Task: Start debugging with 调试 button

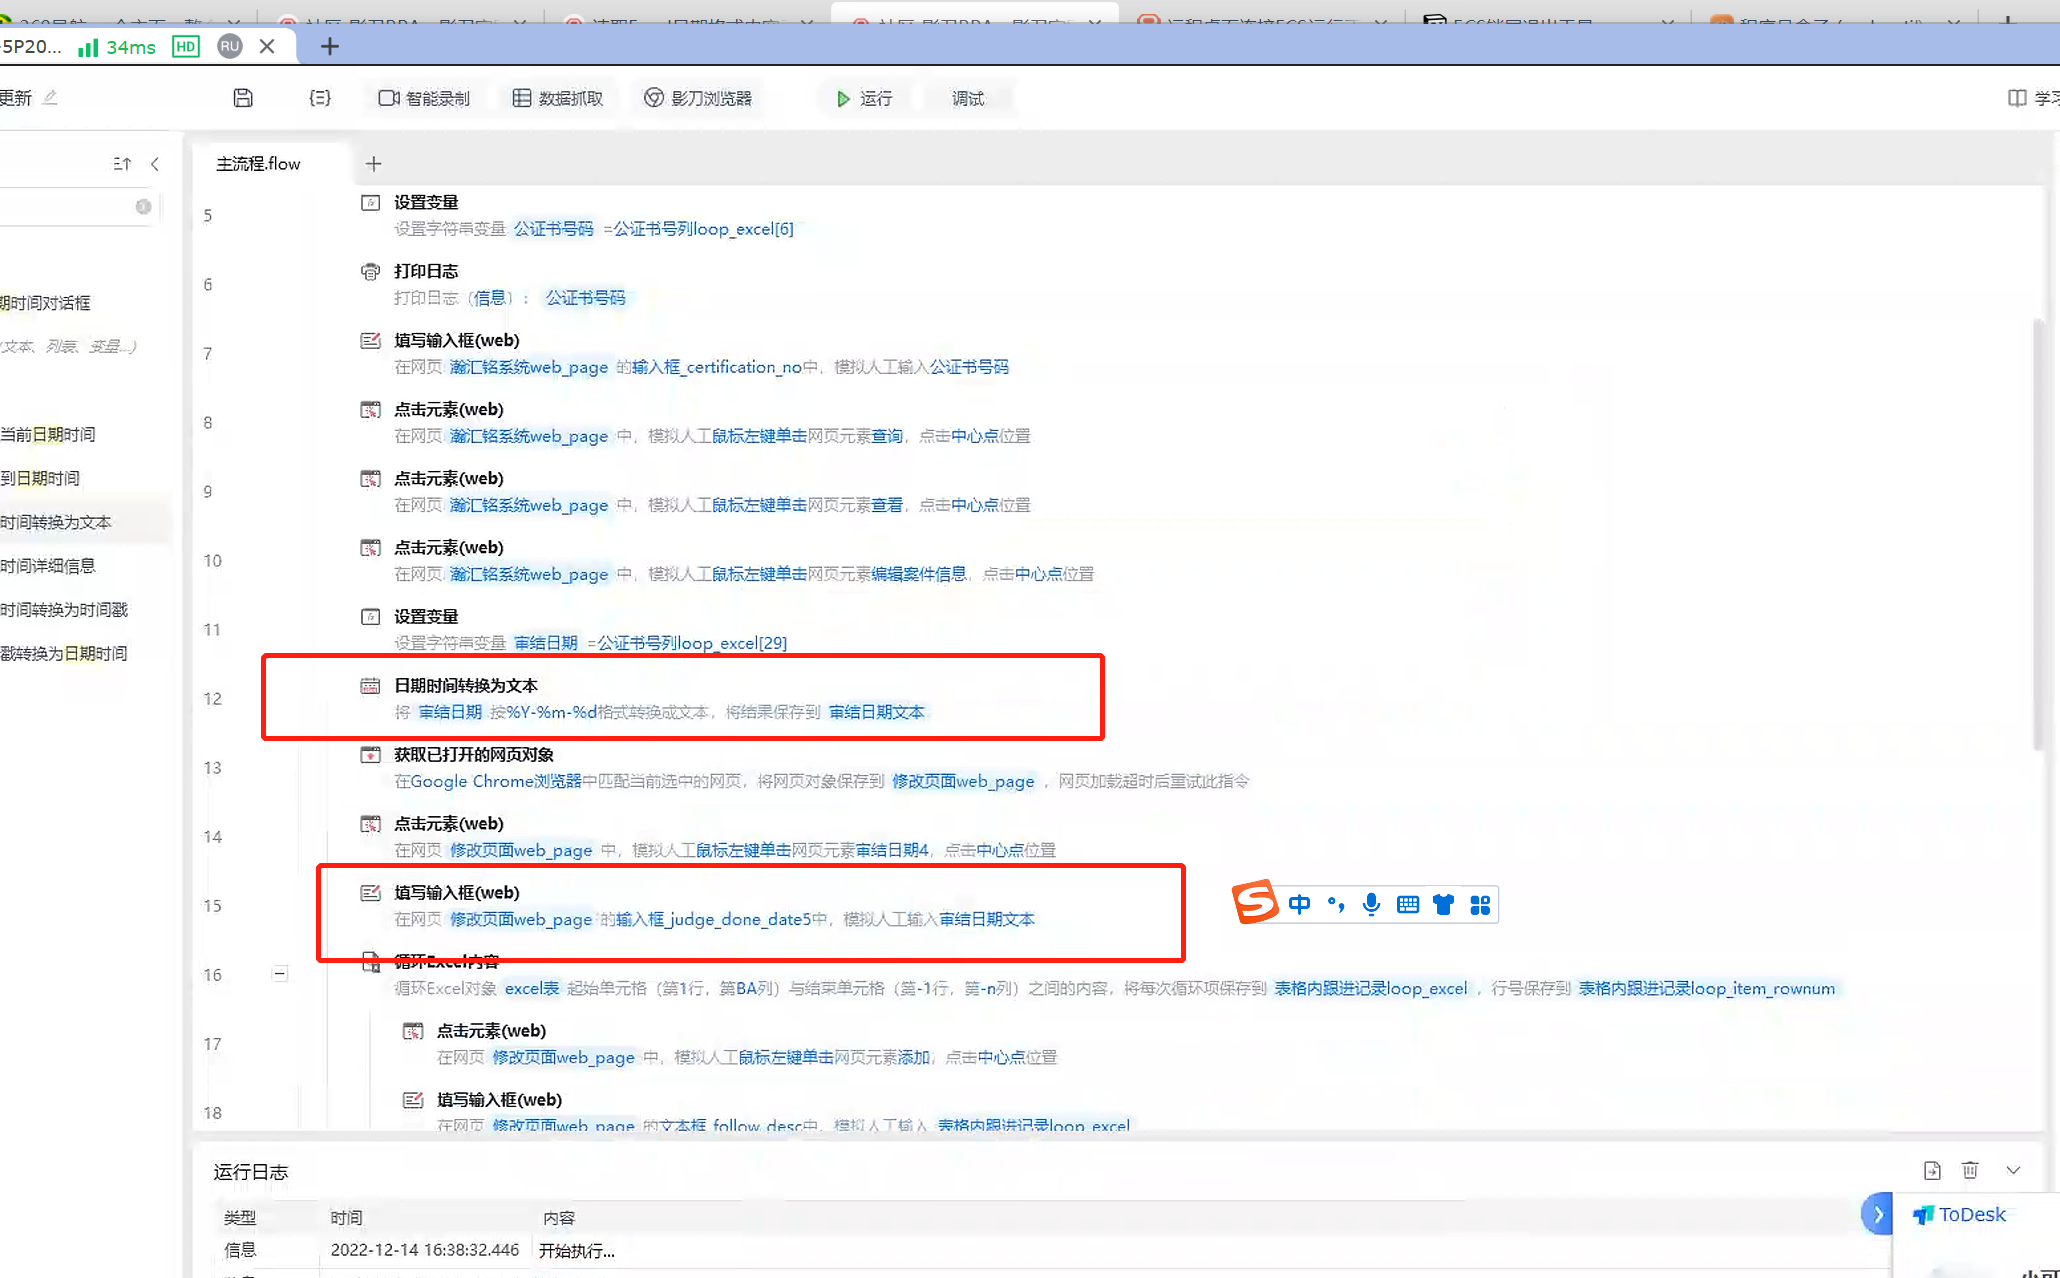Action: (x=967, y=97)
